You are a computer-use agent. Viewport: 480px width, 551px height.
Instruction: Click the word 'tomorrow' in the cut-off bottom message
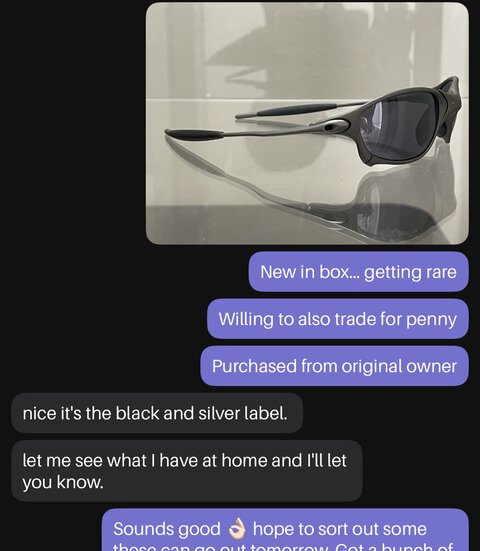(x=288, y=547)
